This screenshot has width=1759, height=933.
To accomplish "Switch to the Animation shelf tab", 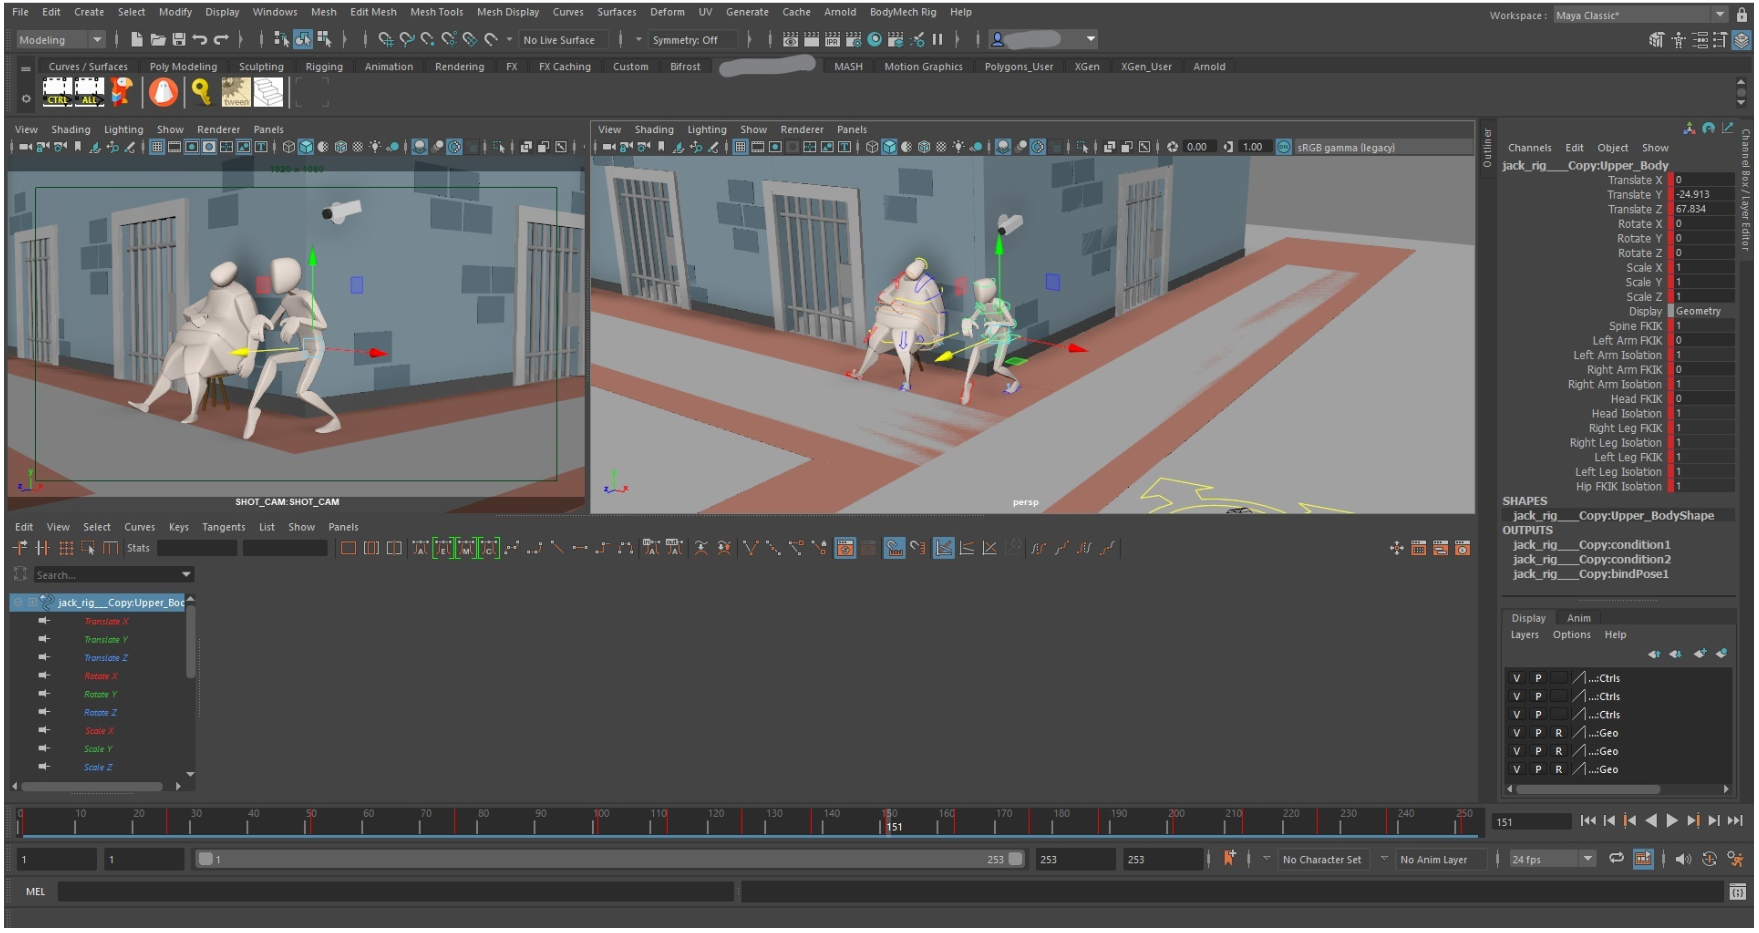I will click(x=388, y=67).
